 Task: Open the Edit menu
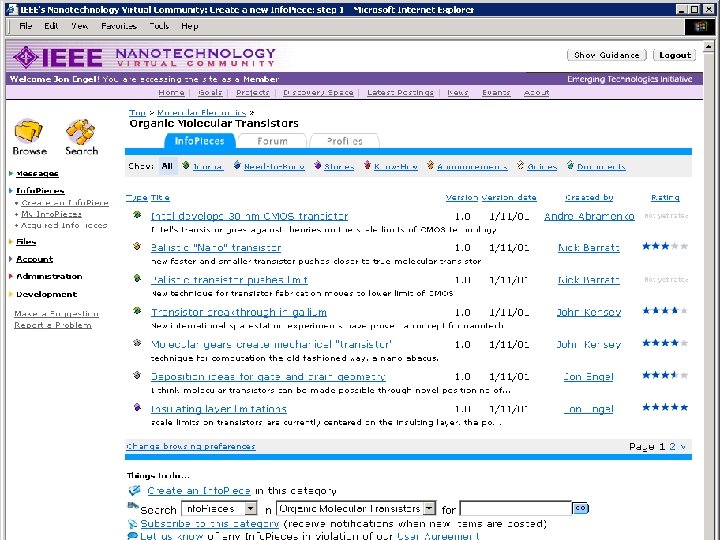51,26
